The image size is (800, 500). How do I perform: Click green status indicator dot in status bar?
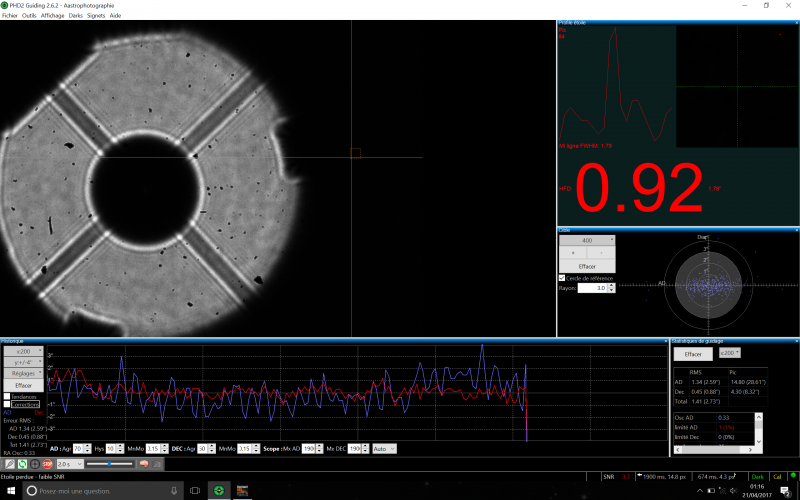click(x=792, y=476)
